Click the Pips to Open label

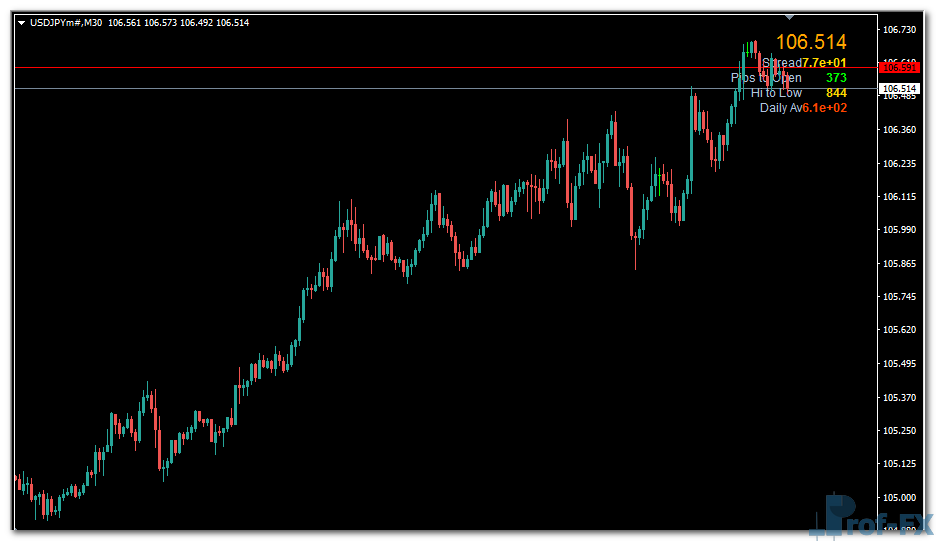coord(766,78)
